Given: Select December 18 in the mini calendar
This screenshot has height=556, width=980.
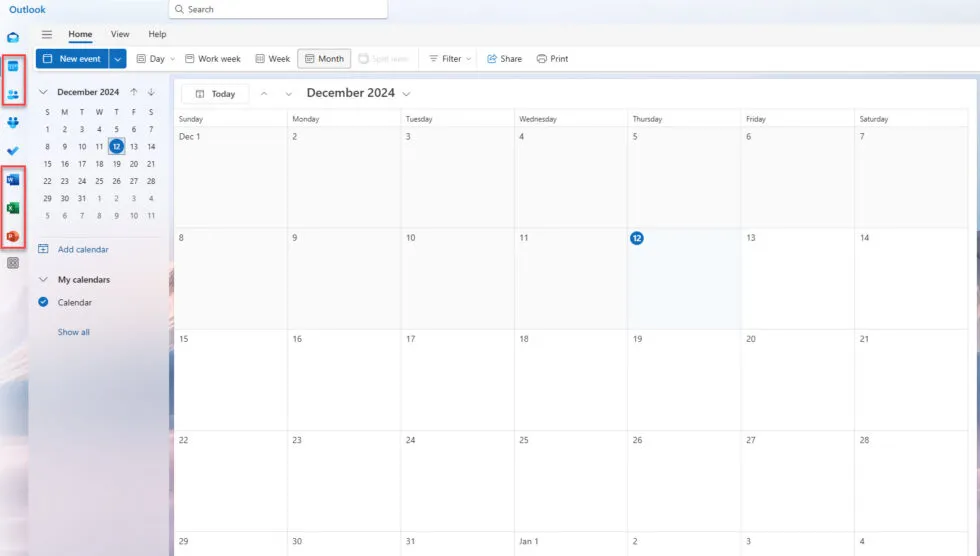Looking at the screenshot, I should pyautogui.click(x=99, y=164).
